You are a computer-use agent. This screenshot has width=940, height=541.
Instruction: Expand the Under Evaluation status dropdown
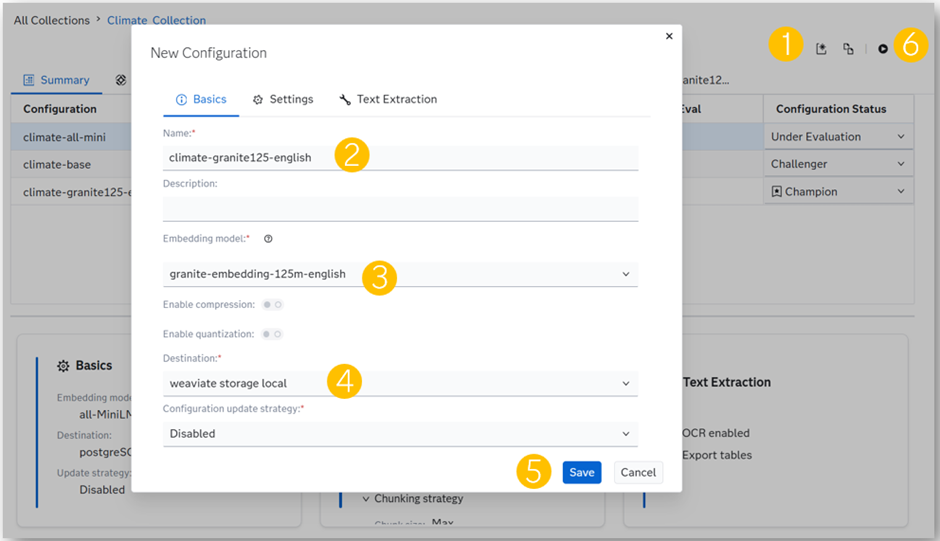point(900,137)
